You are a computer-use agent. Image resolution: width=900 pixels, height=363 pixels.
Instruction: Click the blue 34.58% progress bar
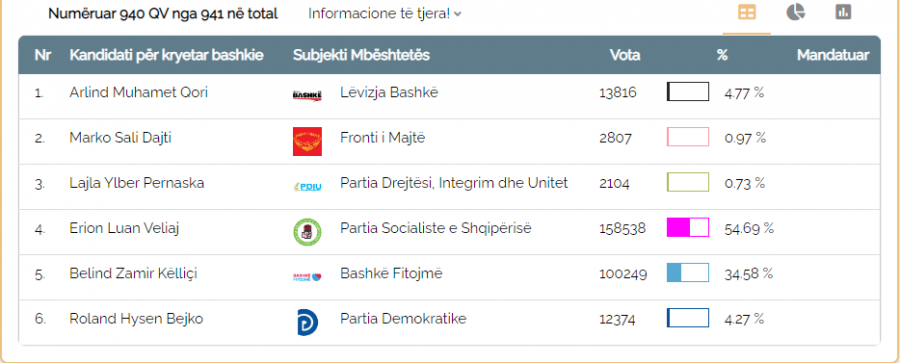688,272
